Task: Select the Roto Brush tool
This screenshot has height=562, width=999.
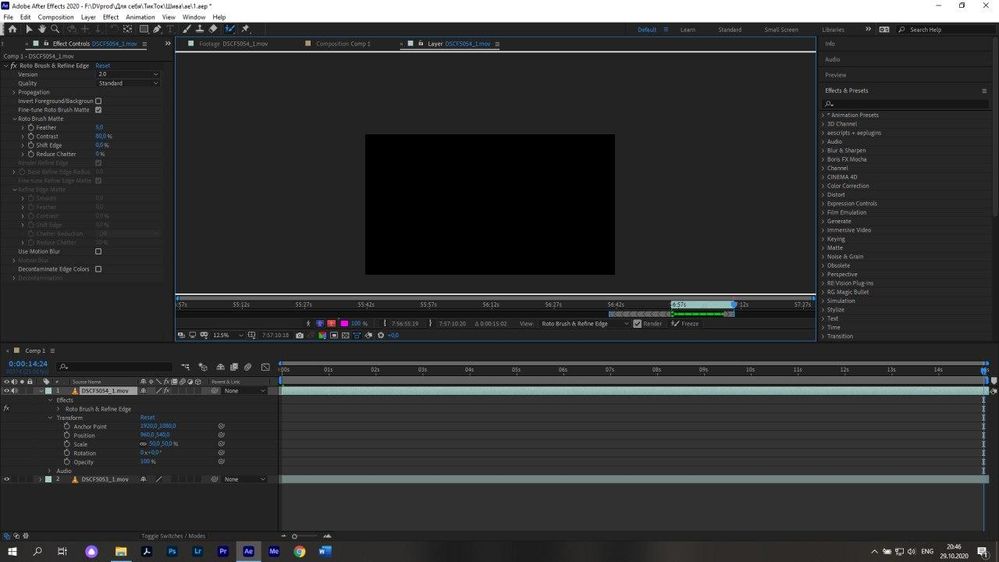Action: [229, 29]
